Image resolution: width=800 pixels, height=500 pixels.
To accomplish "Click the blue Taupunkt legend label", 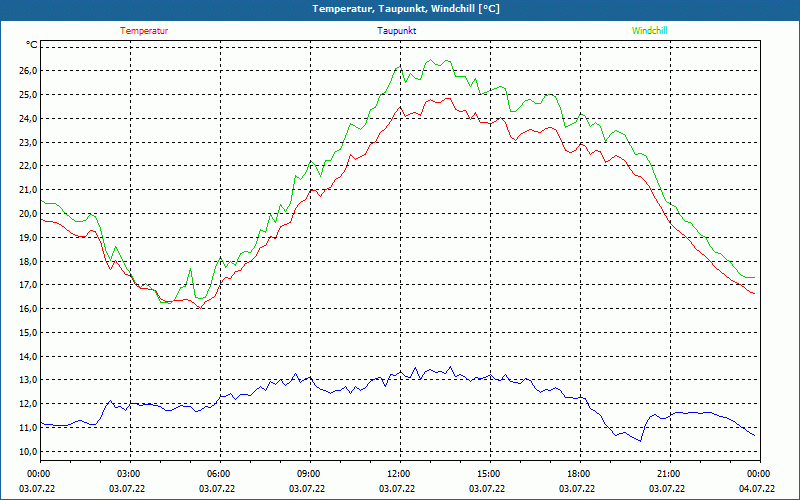I will 397,31.
